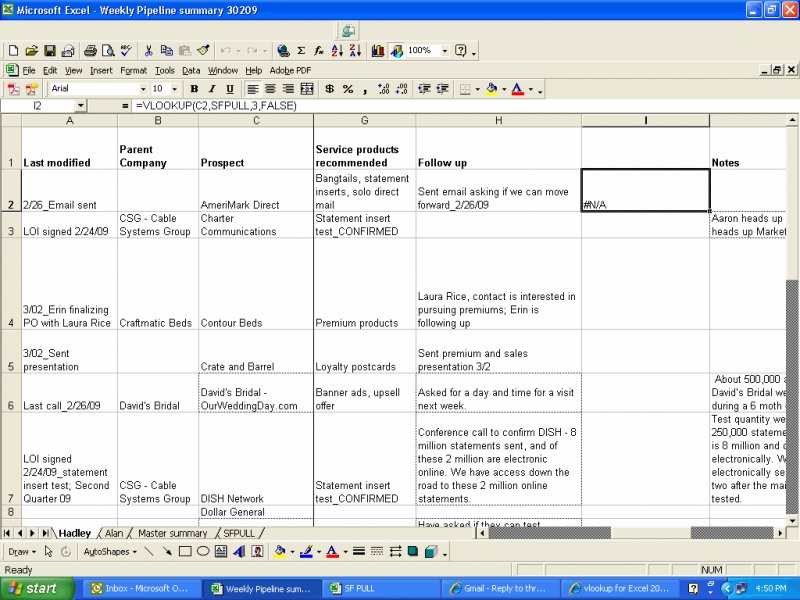This screenshot has height=600, width=800.
Task: Click the red Font Color swatch on drawing toolbar
Action: (332, 552)
